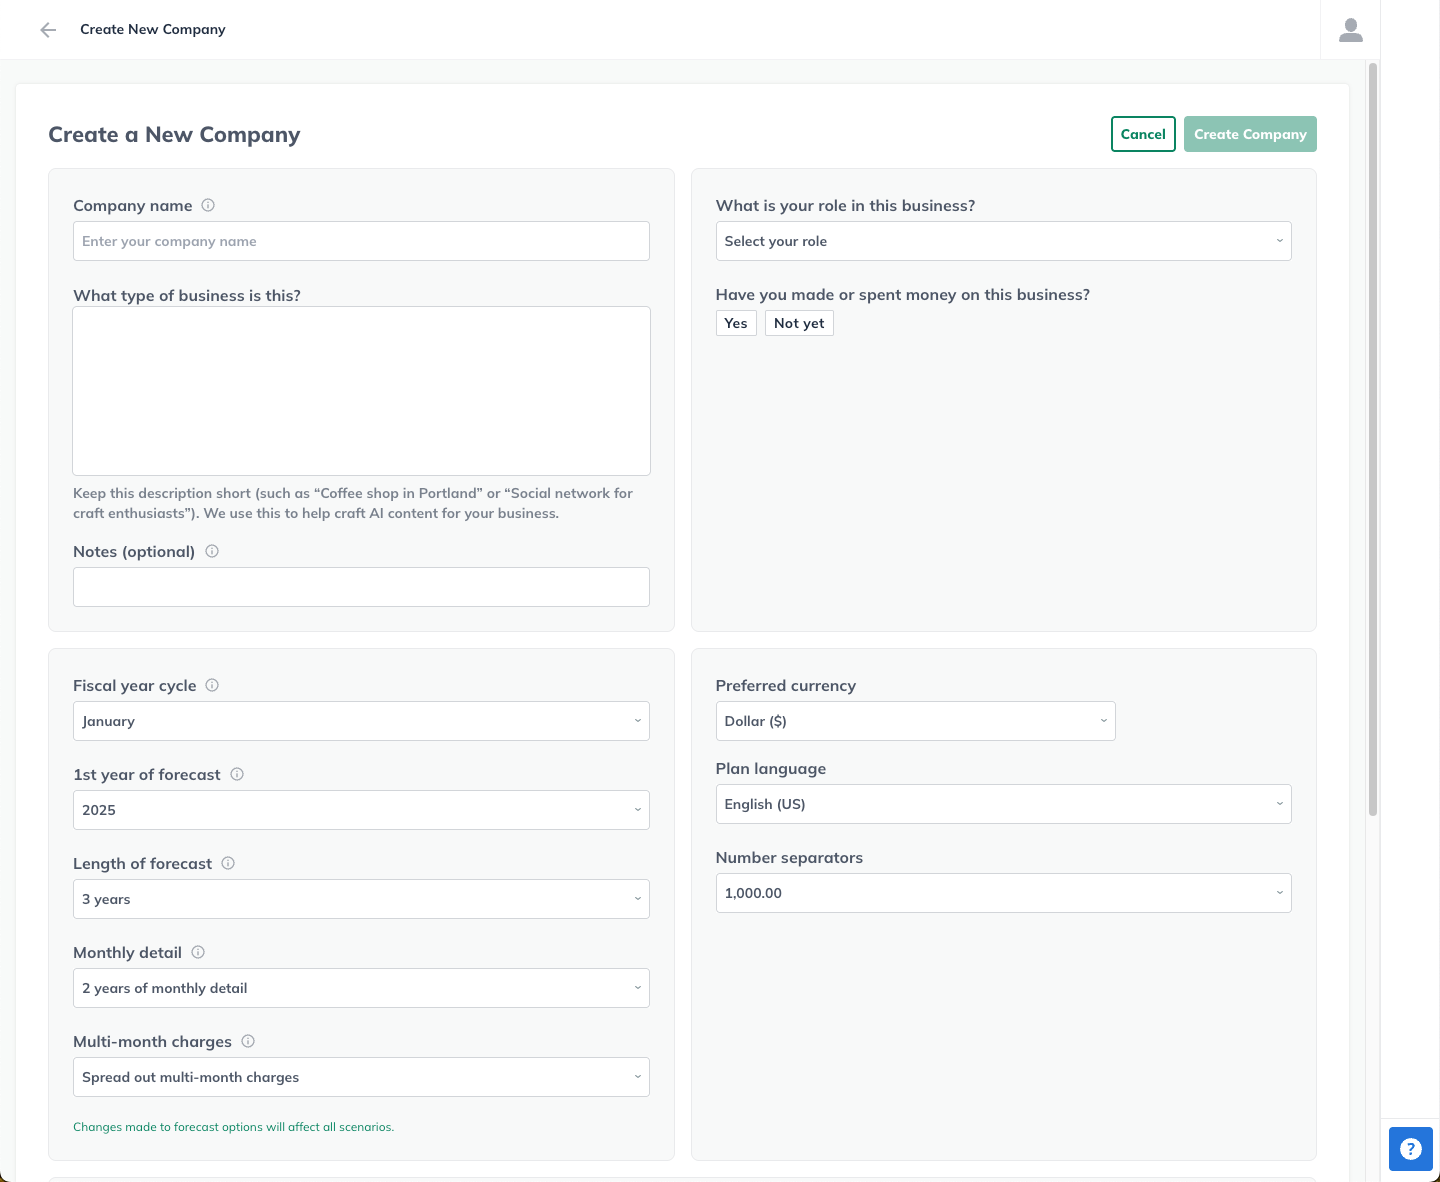Click the Notes info icon
The image size is (1440, 1182).
[212, 551]
